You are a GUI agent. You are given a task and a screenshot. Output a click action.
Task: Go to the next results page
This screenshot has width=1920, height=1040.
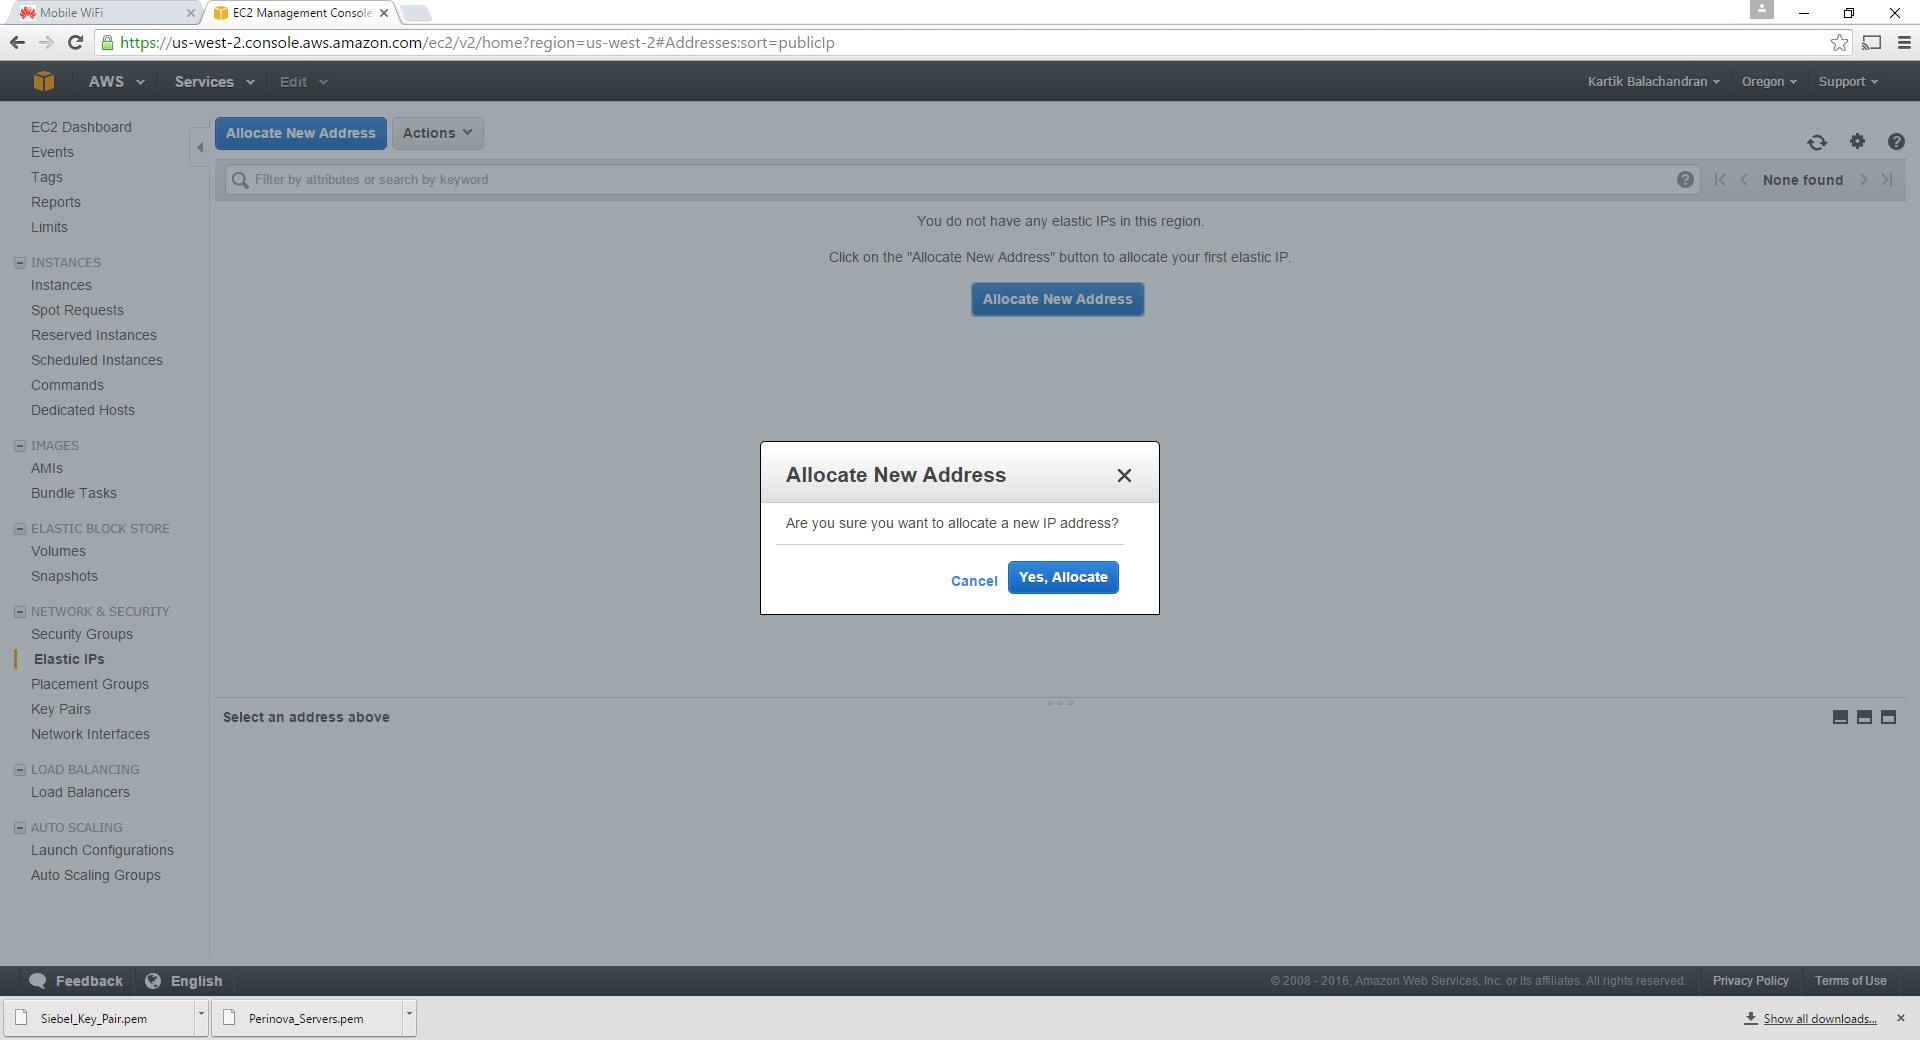pyautogui.click(x=1864, y=179)
